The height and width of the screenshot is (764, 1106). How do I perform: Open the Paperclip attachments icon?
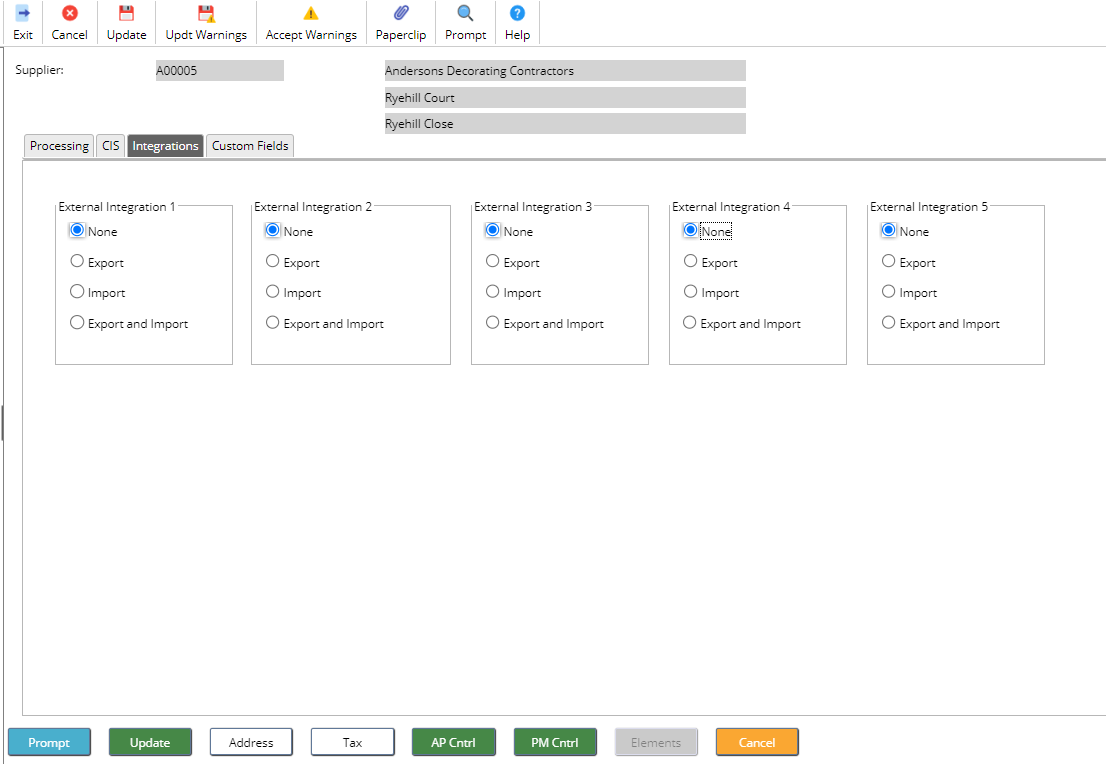pyautogui.click(x=401, y=13)
